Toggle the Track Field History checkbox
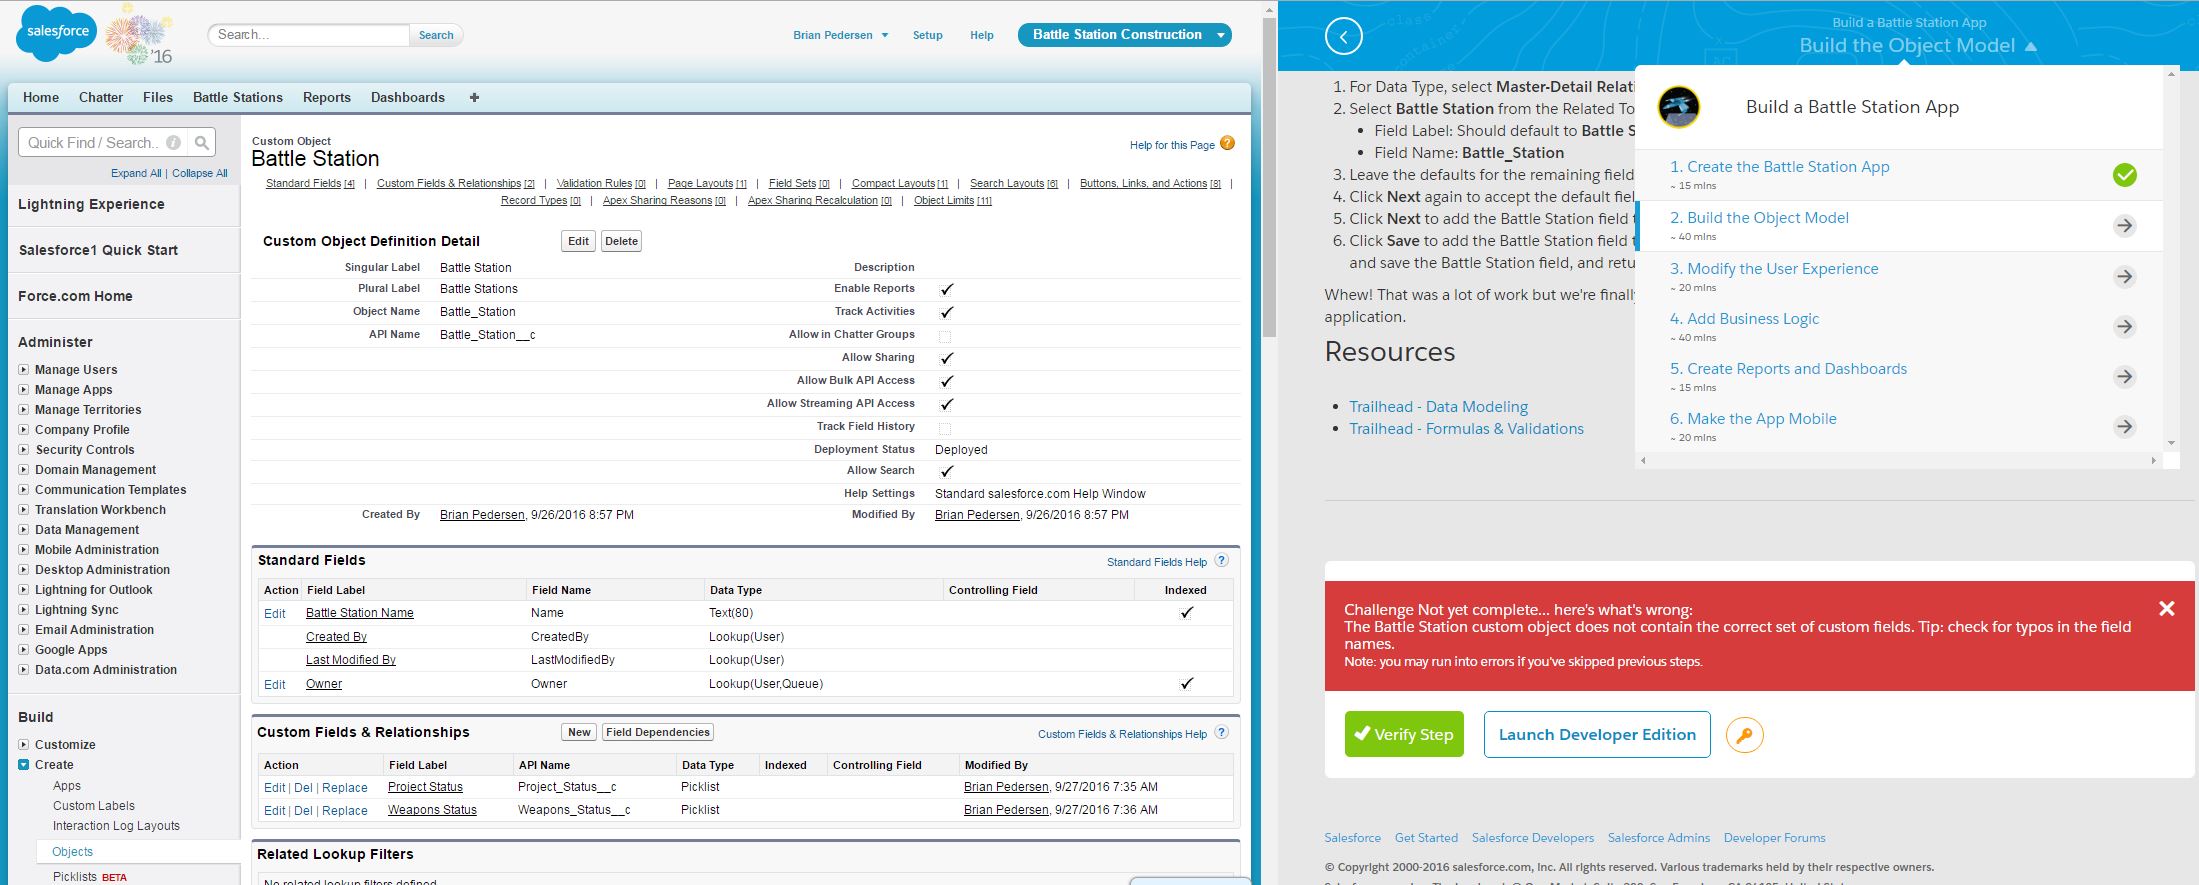2199x885 pixels. point(945,428)
